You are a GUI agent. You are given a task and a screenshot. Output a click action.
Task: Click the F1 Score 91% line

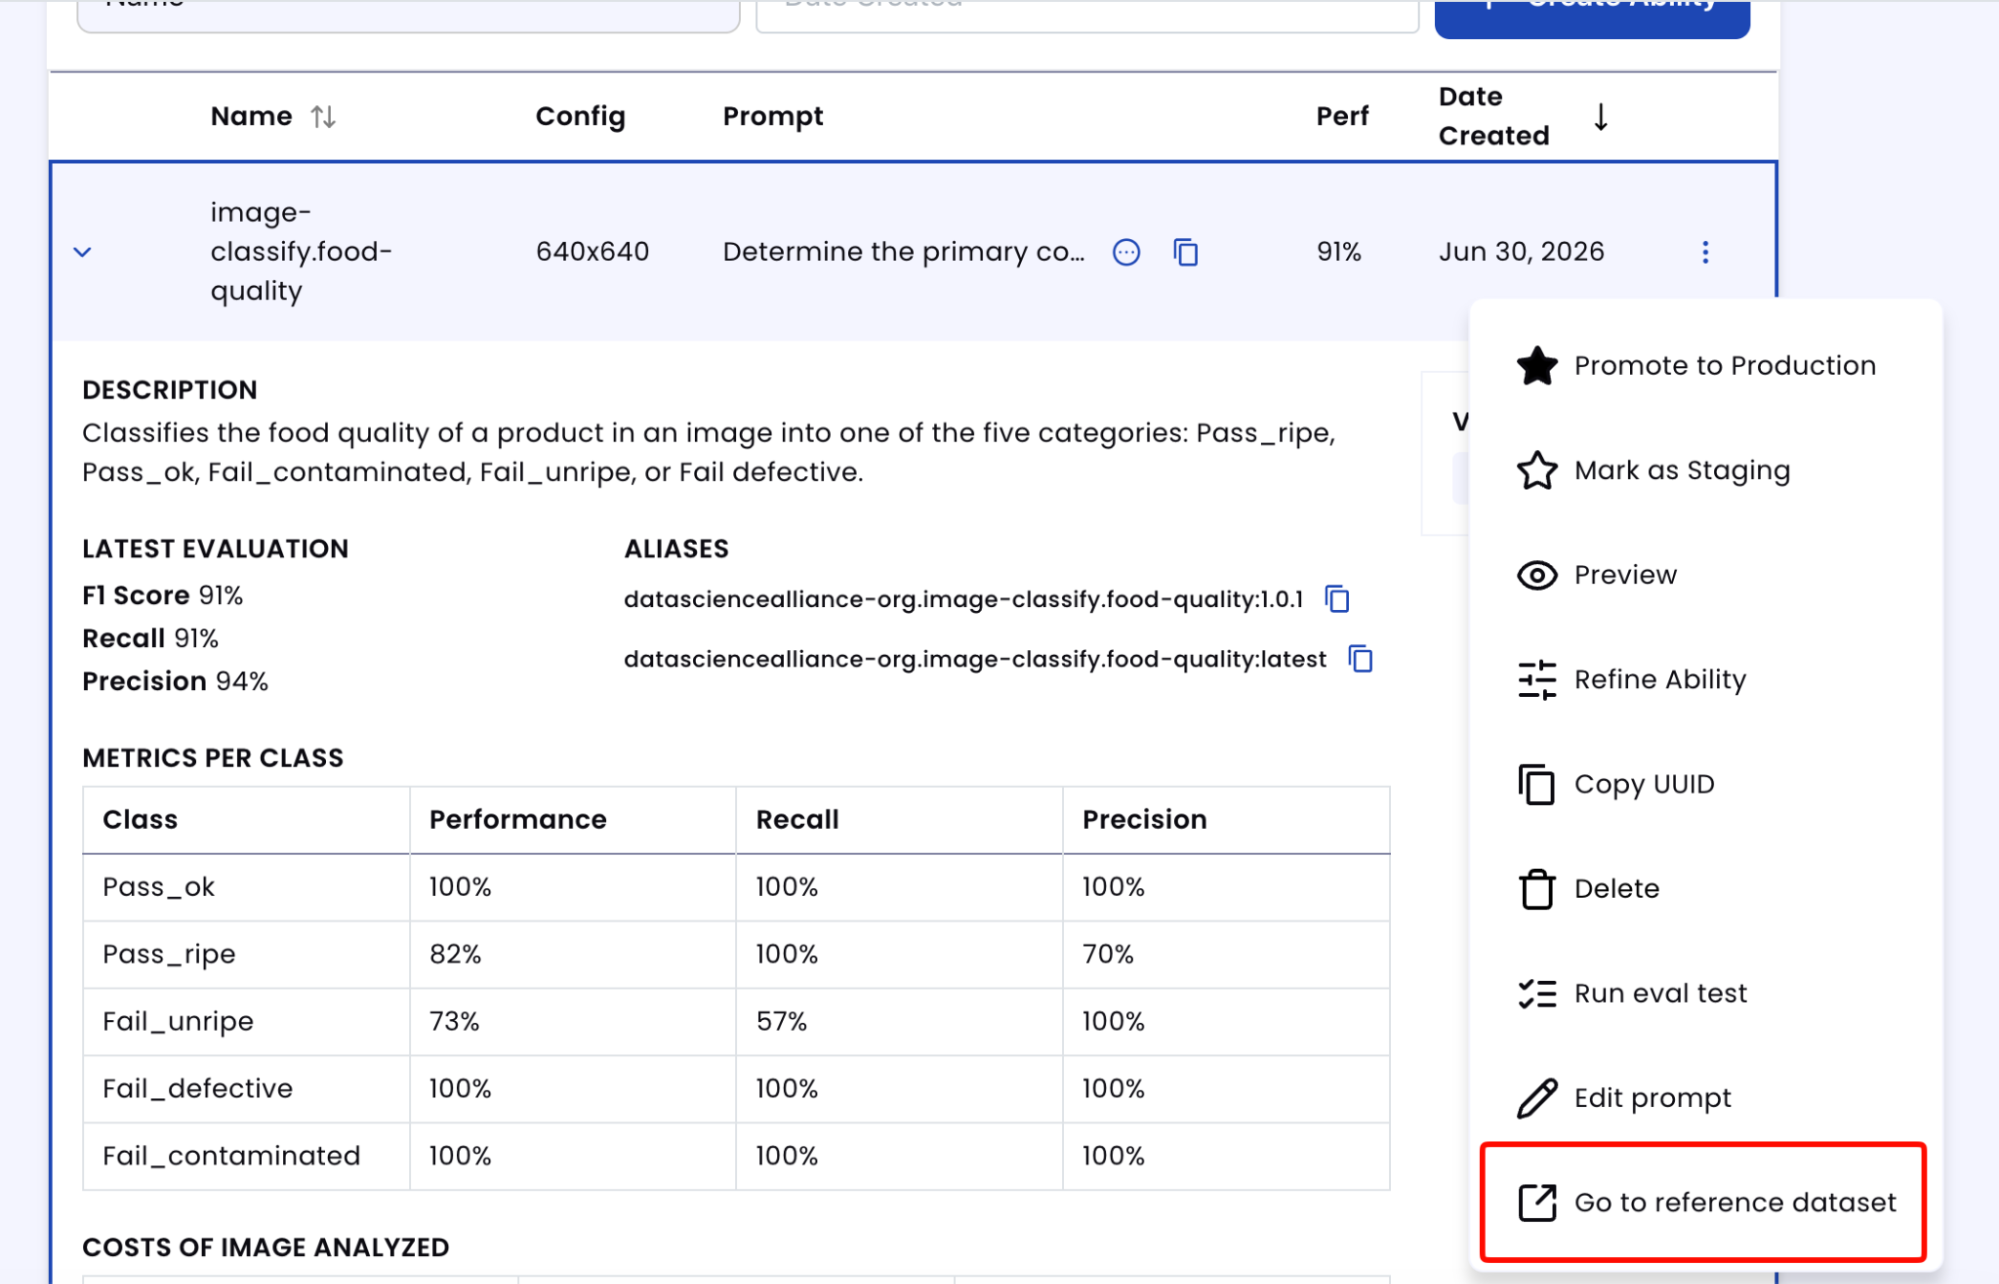tap(162, 596)
